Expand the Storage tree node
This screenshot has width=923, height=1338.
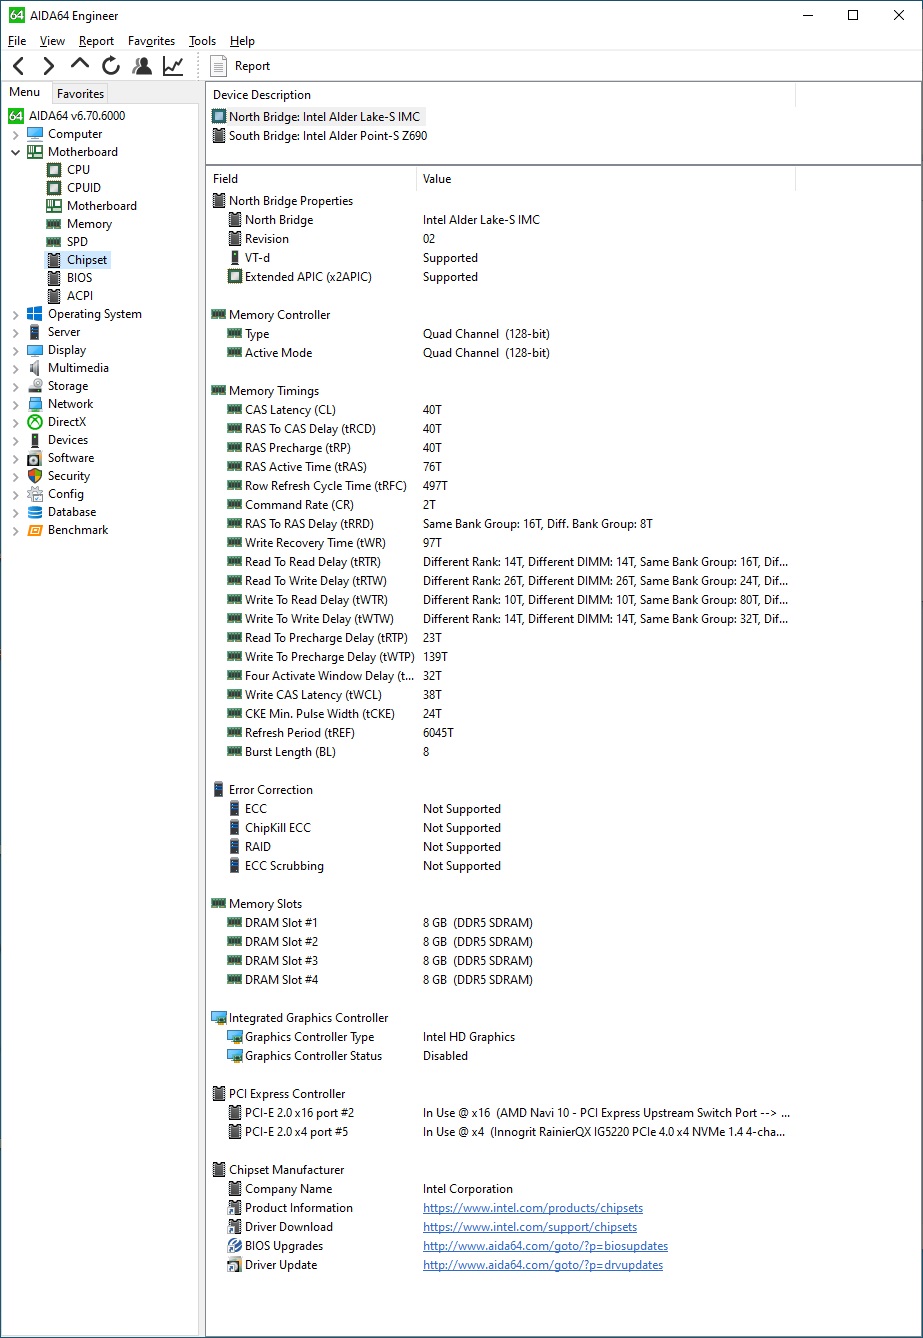click(x=15, y=386)
